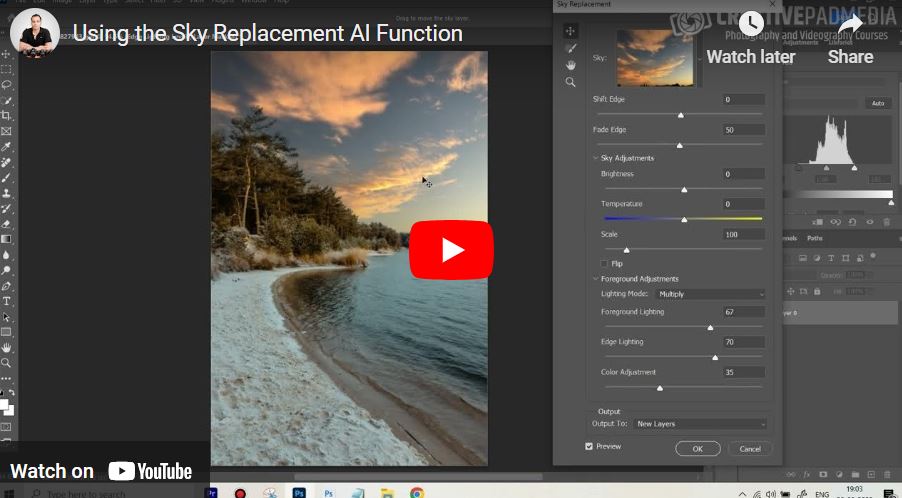Expand the sky preset dropdown arrow
Screen dimensions: 902x498
coord(700,58)
